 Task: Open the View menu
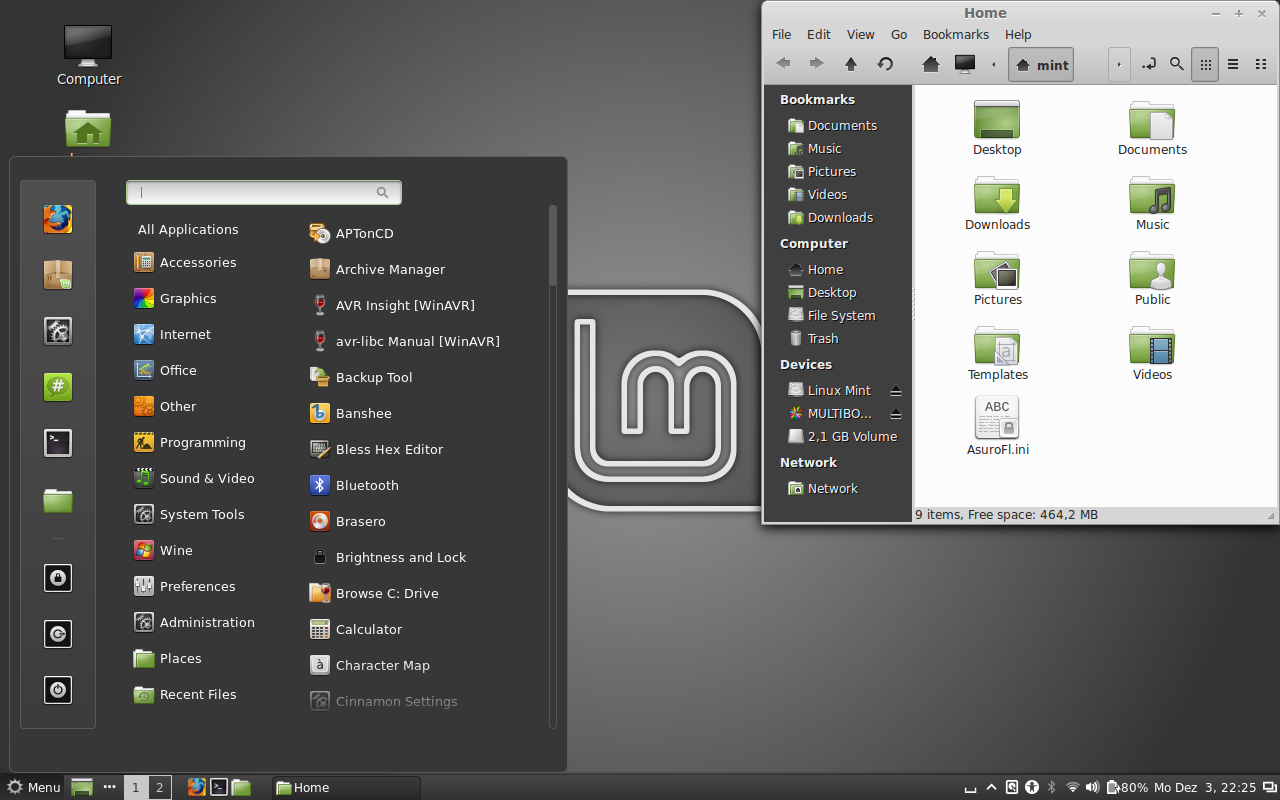(860, 34)
